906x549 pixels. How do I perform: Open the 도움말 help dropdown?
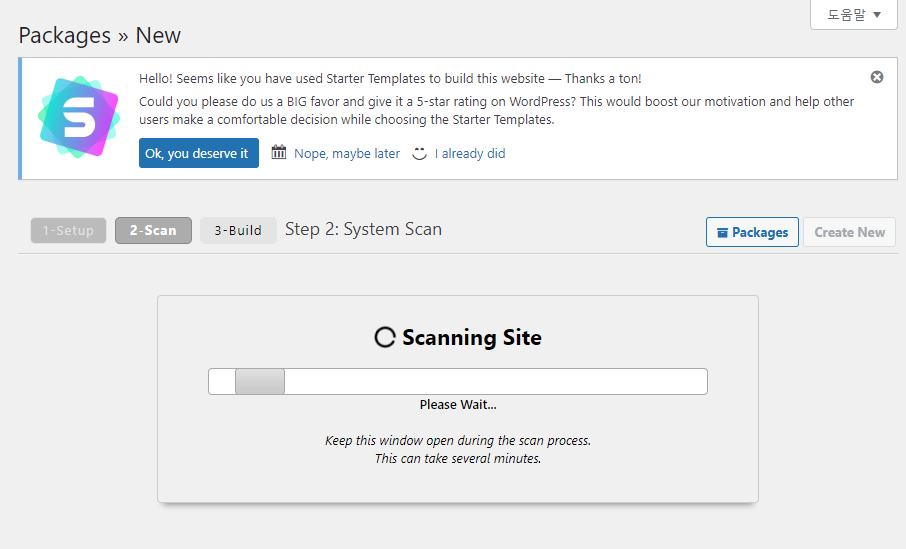[x=853, y=14]
